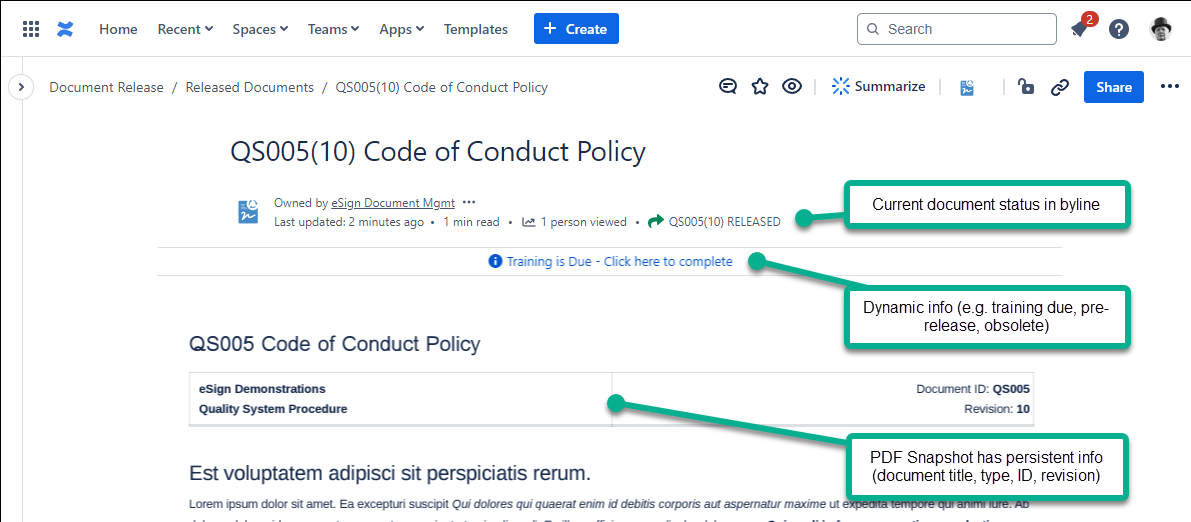Open the page comments icon
This screenshot has height=522, width=1191.
pyautogui.click(x=728, y=87)
